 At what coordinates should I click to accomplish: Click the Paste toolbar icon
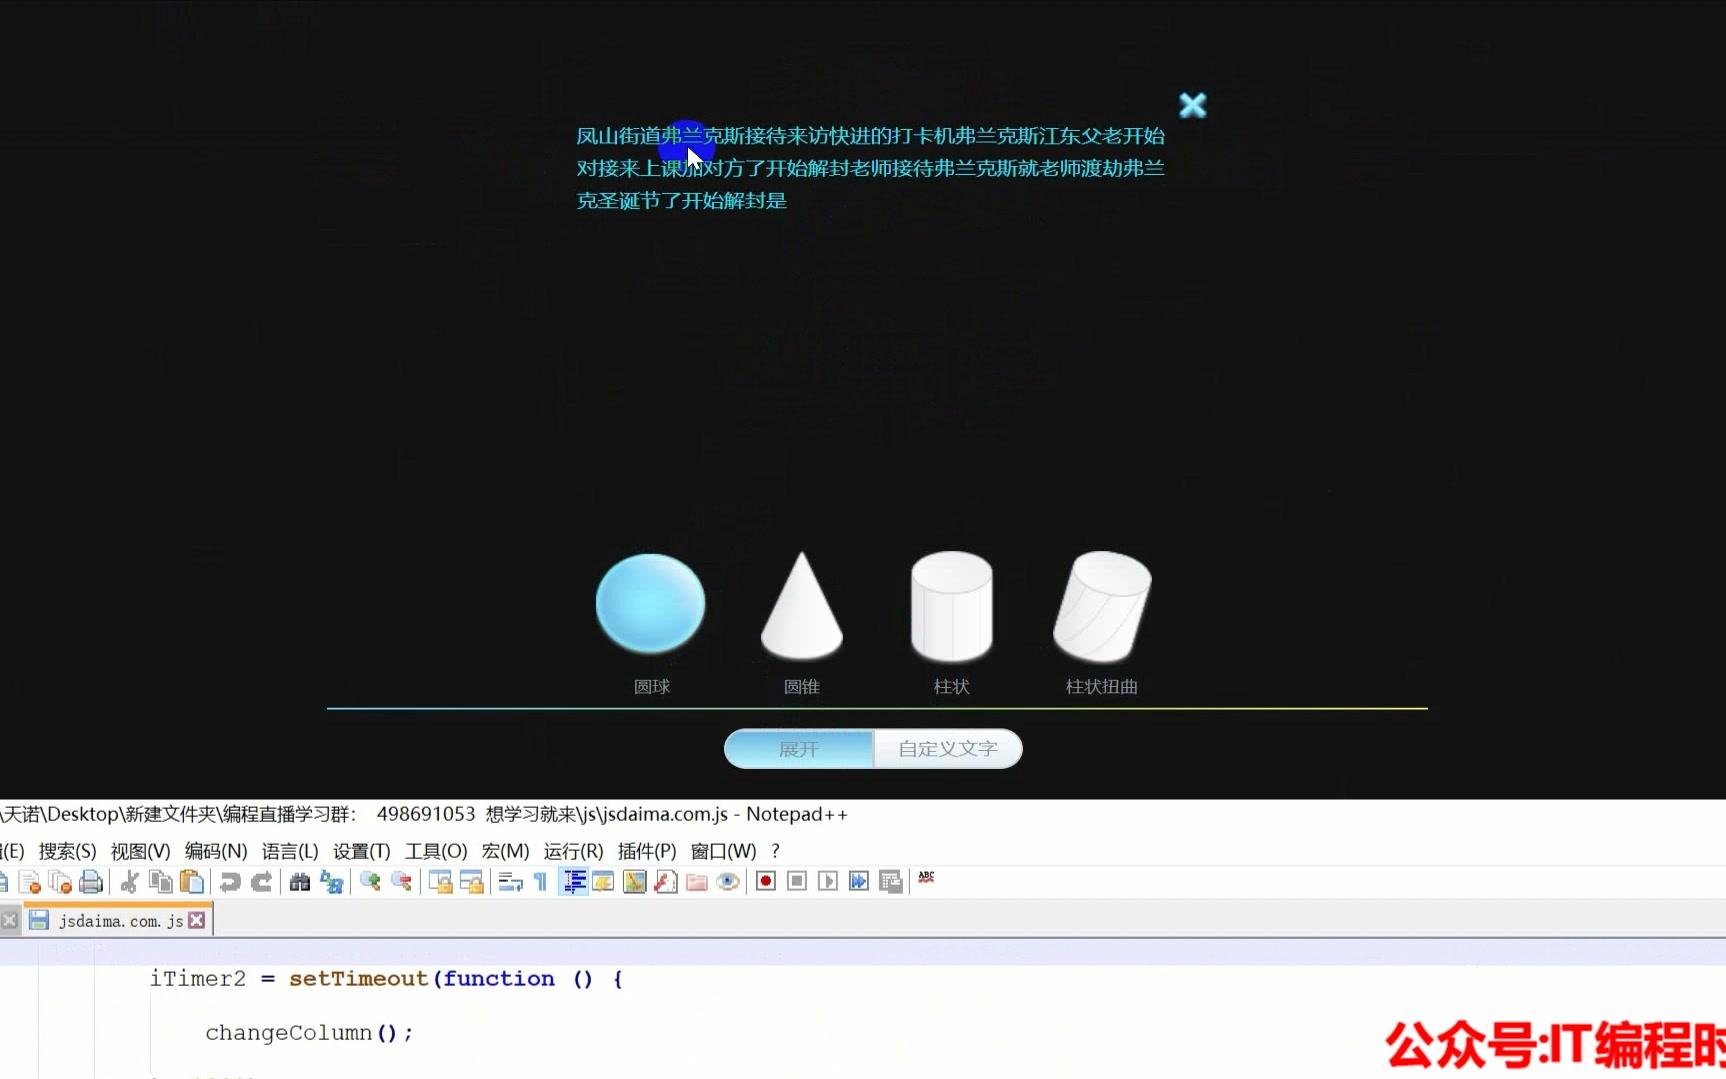click(191, 881)
